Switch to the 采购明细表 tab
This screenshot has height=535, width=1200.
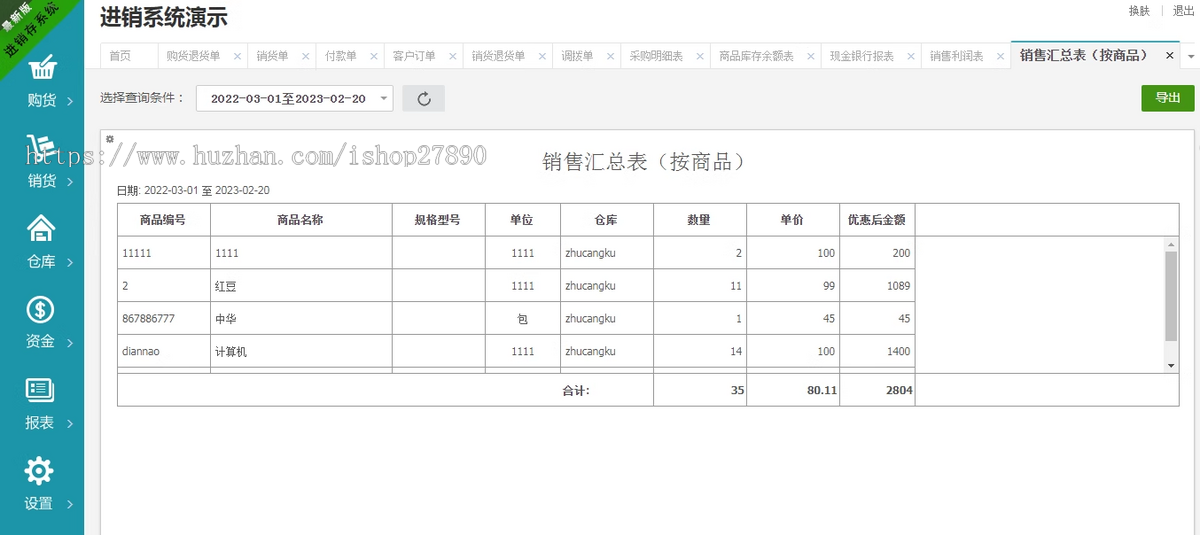[x=656, y=56]
